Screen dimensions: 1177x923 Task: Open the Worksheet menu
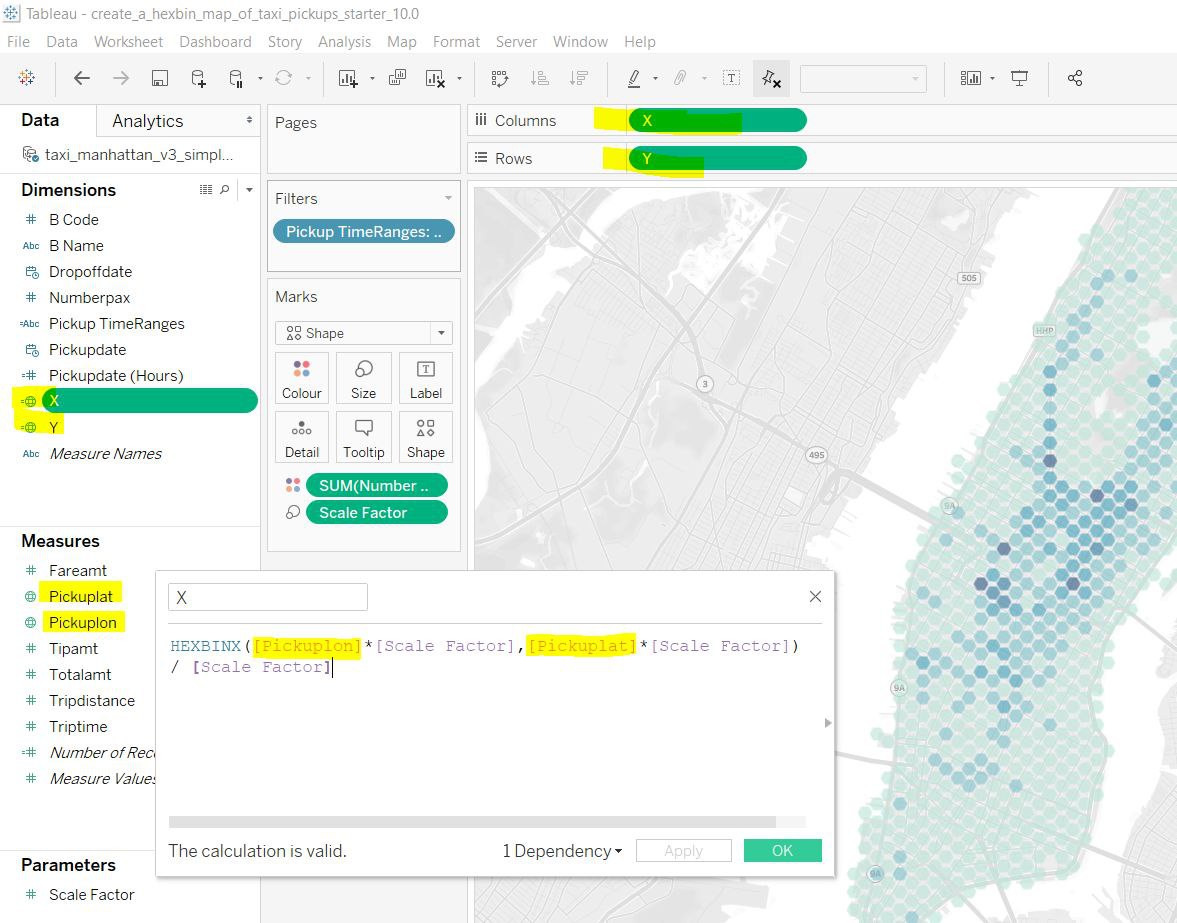pyautogui.click(x=128, y=41)
